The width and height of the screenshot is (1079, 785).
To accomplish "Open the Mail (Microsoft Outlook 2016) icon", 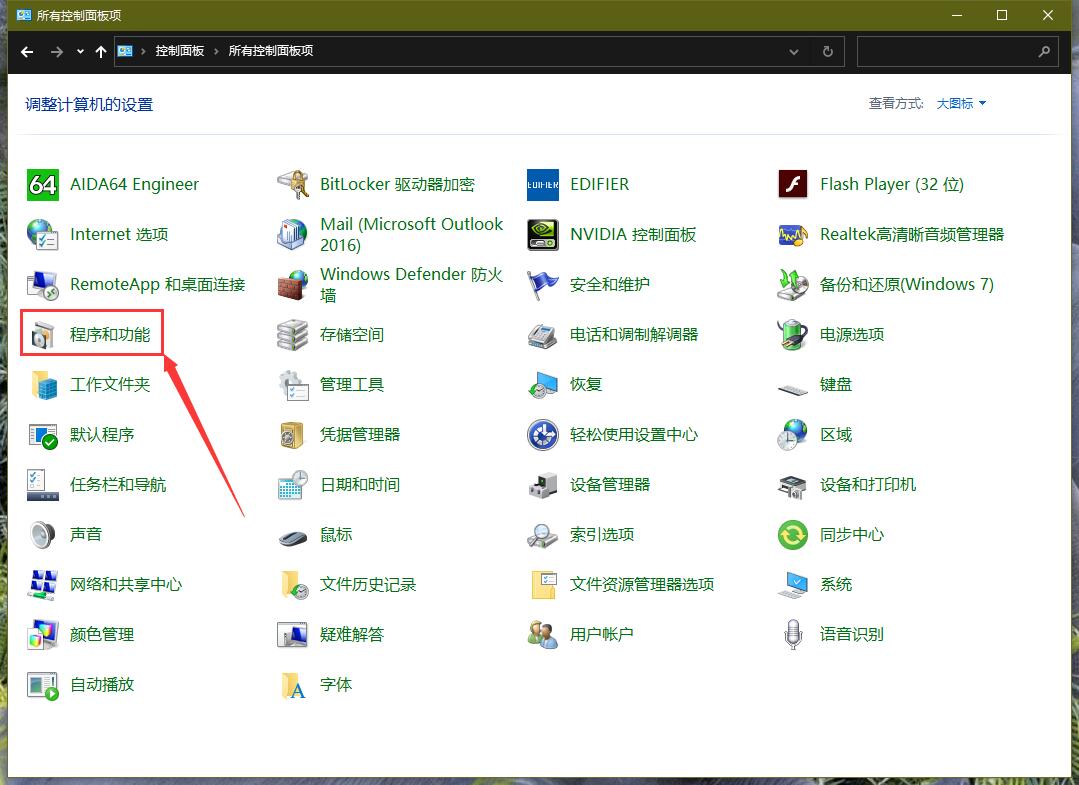I will [292, 235].
